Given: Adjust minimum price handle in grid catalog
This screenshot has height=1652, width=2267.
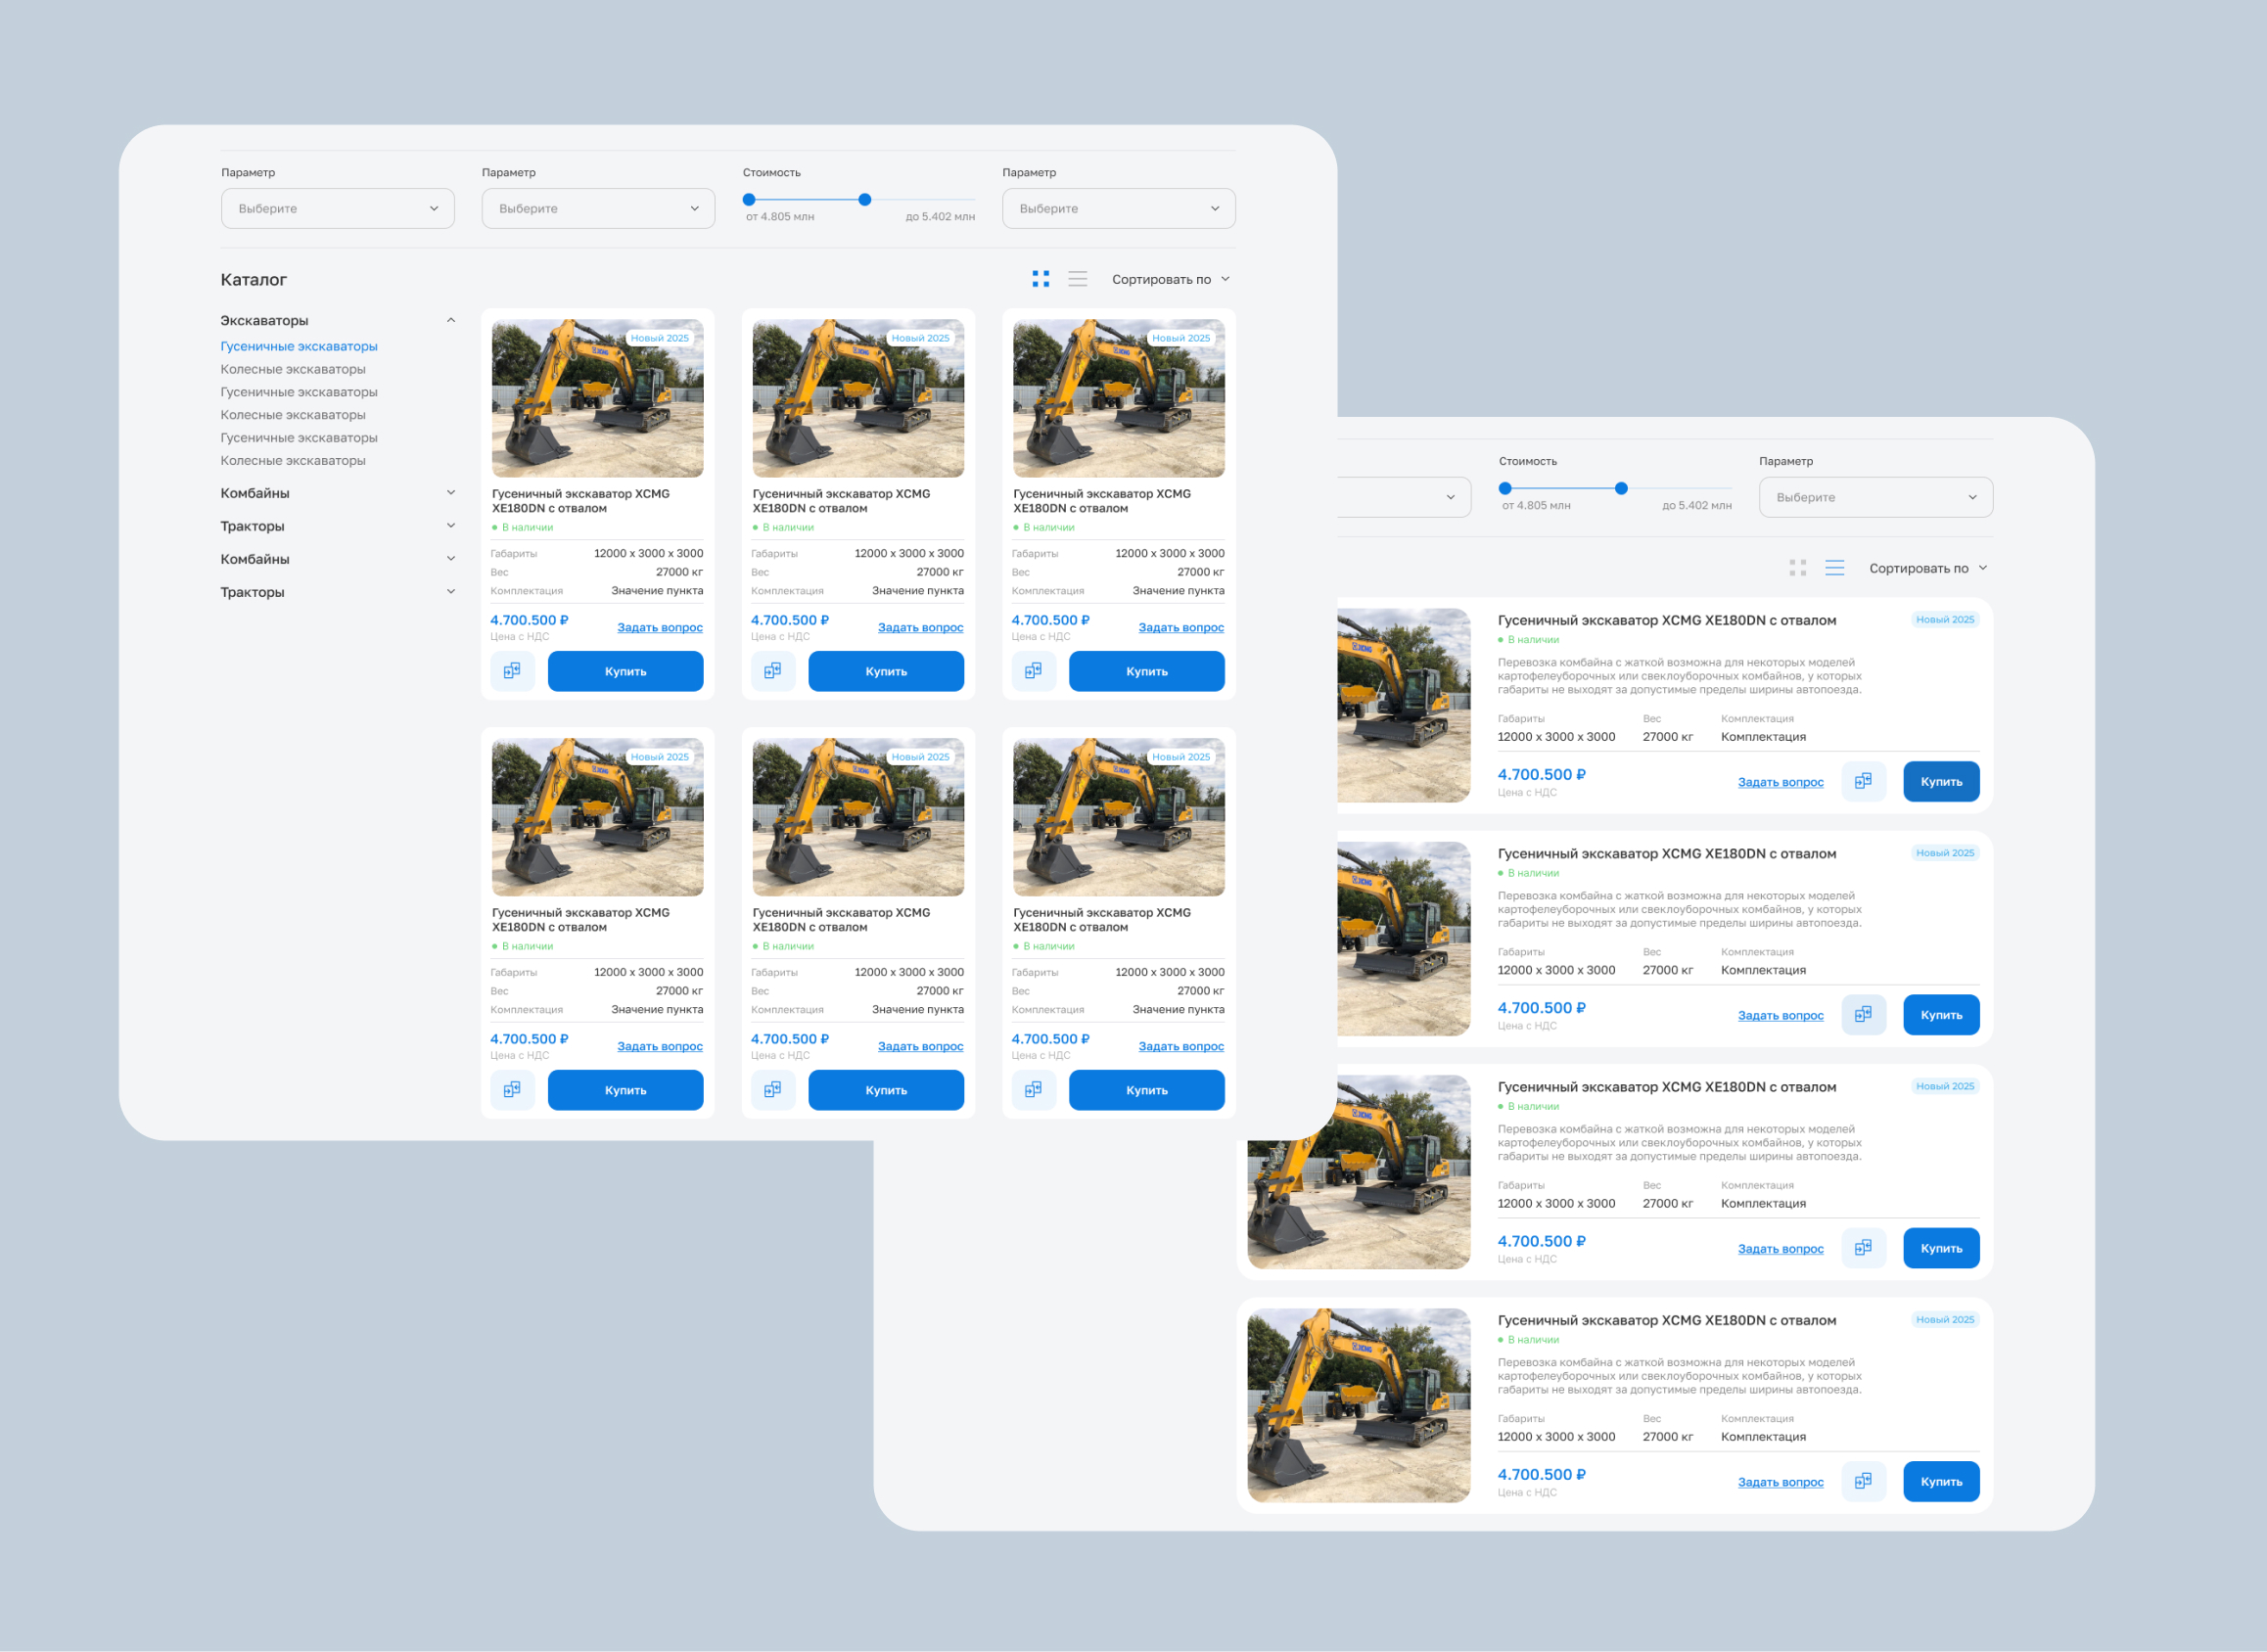Looking at the screenshot, I should pos(749,199).
